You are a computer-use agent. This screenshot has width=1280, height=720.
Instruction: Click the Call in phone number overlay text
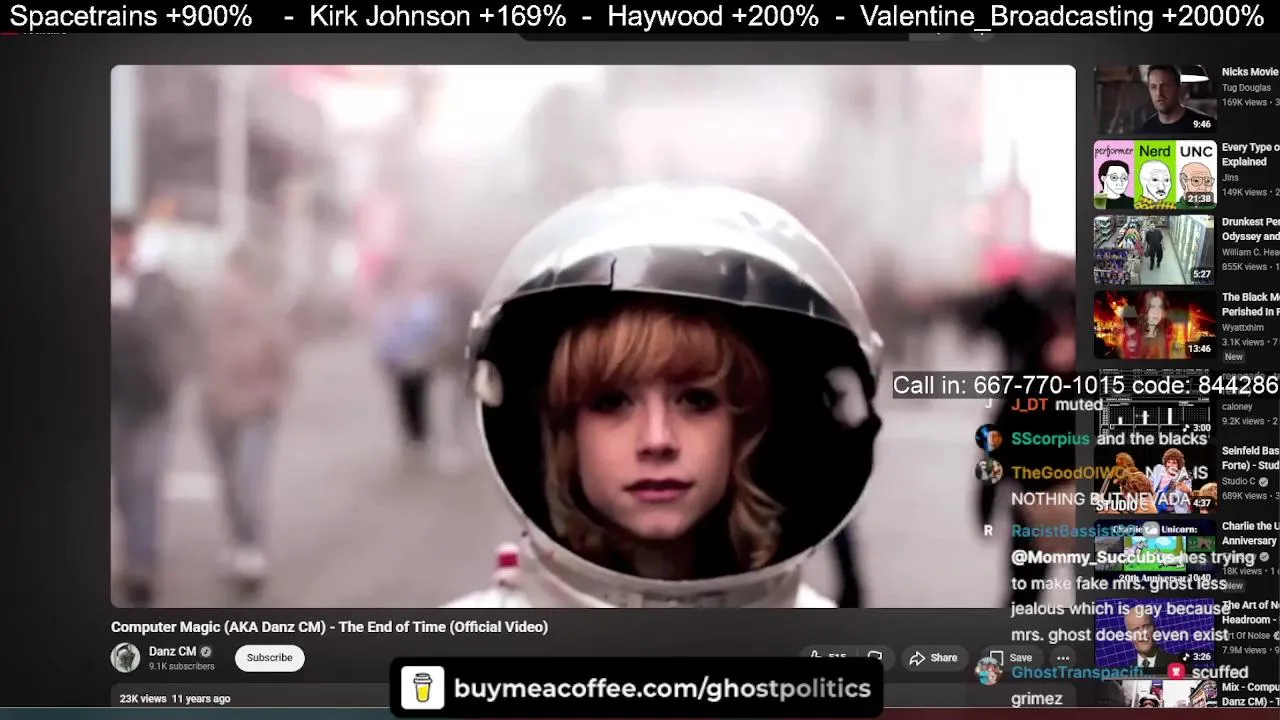pos(1085,385)
